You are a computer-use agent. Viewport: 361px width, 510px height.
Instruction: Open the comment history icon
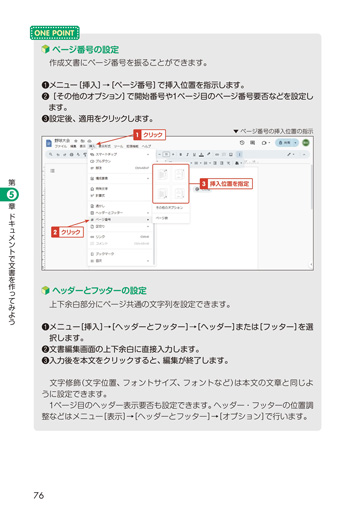point(252,143)
